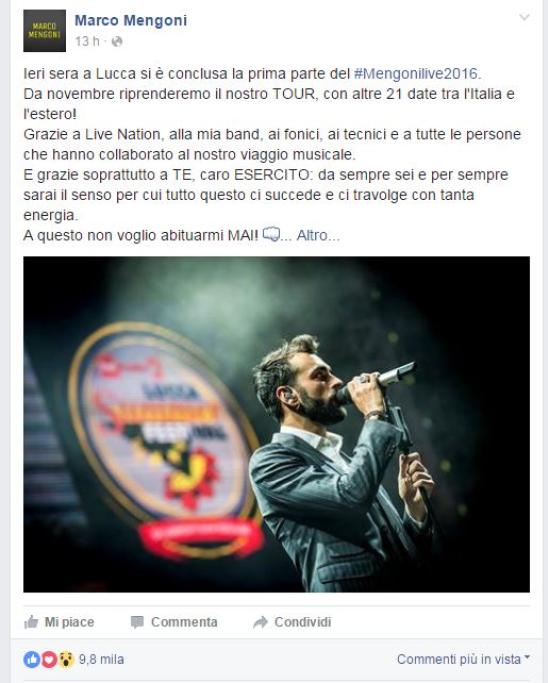Open the post options chevron menu
Viewport: 548px width, 683px height.
[x=524, y=17]
